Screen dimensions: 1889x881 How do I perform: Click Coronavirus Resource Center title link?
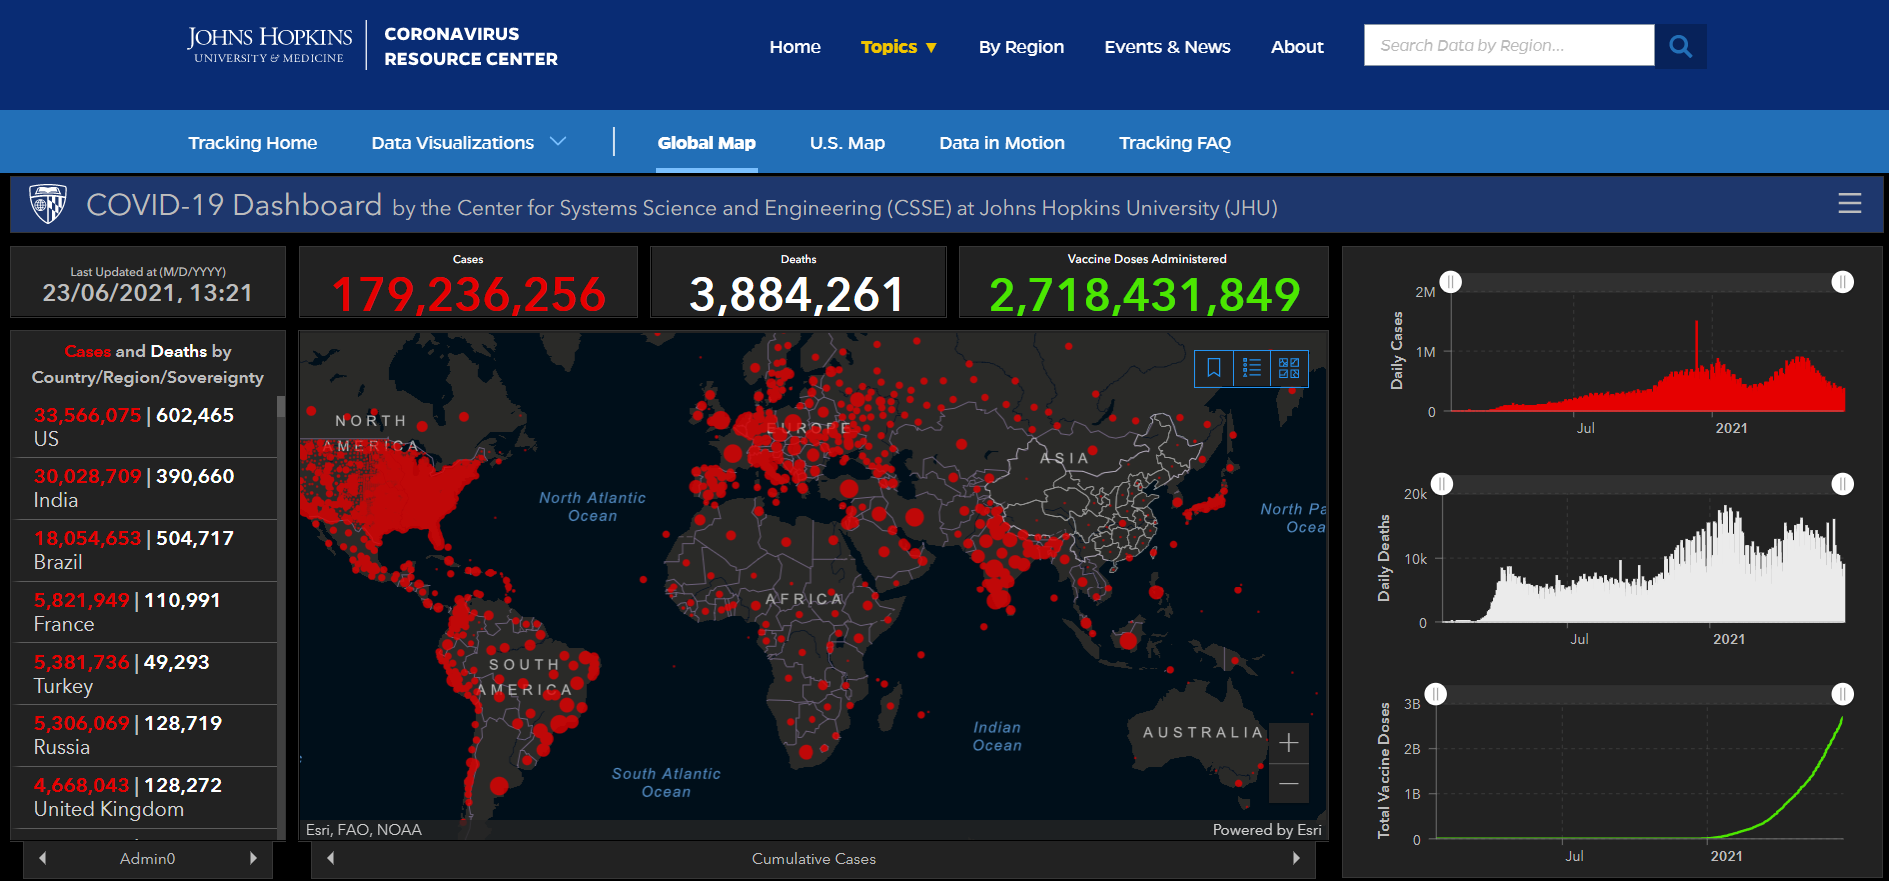tap(471, 46)
